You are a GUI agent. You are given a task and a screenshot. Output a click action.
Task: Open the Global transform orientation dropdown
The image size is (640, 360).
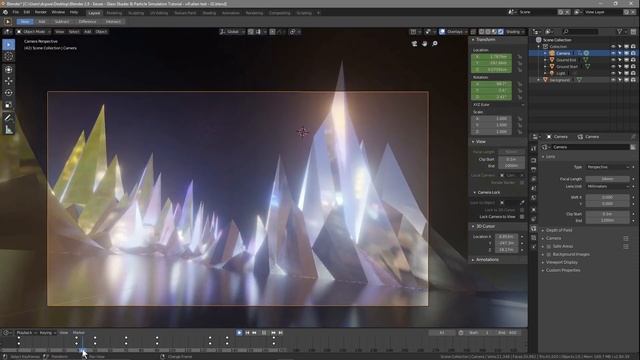(x=232, y=31)
